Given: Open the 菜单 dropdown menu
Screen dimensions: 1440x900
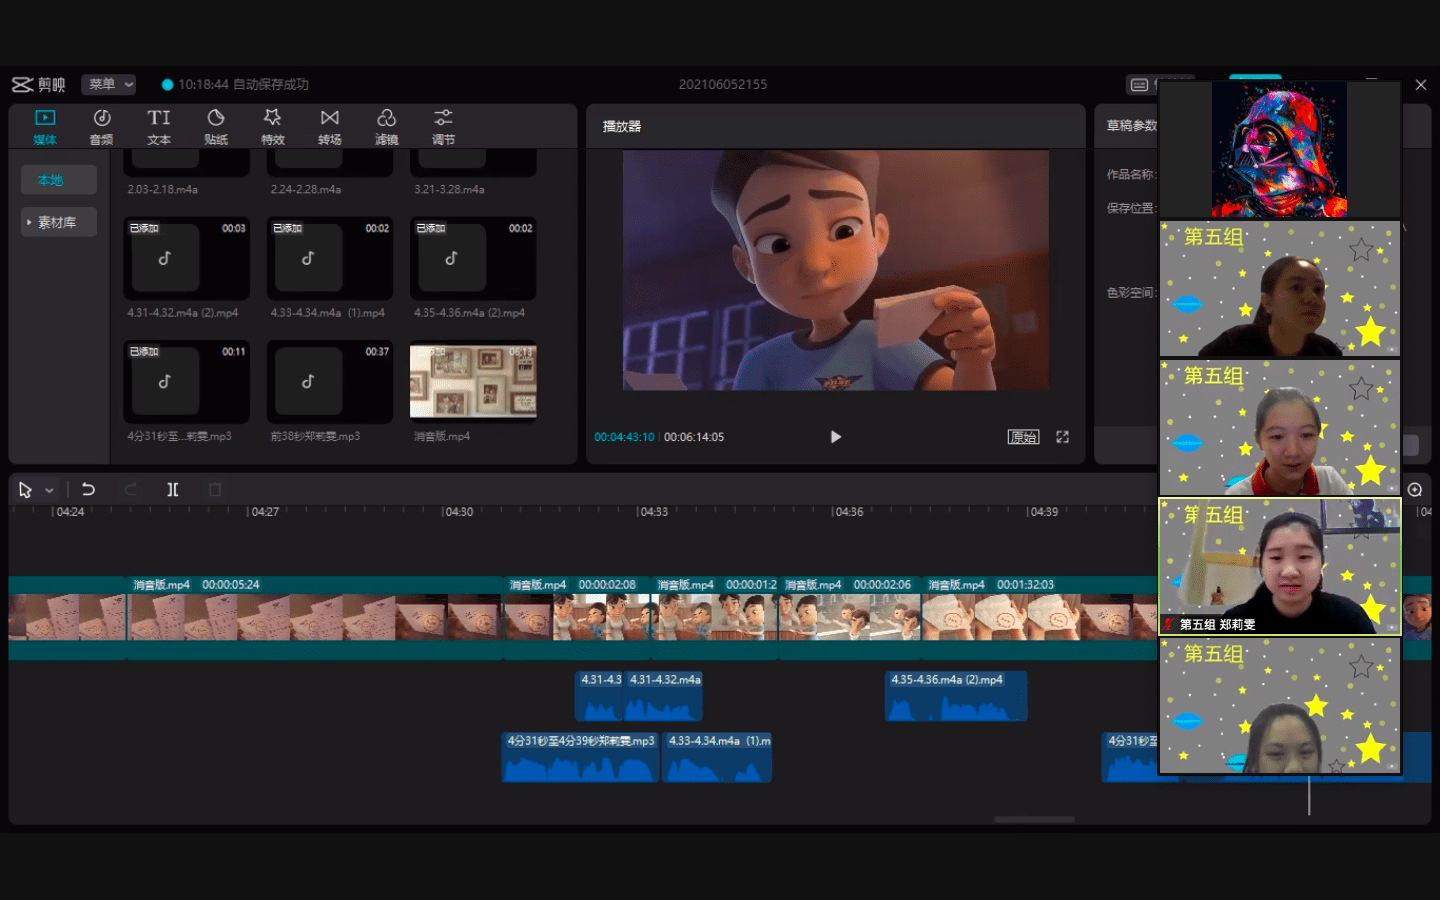Looking at the screenshot, I should tap(109, 85).
